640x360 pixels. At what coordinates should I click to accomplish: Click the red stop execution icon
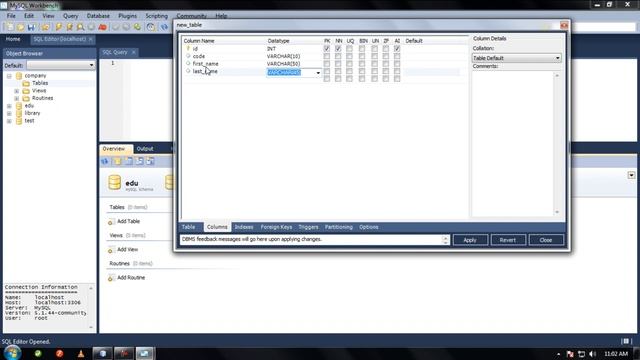(x=102, y=27)
